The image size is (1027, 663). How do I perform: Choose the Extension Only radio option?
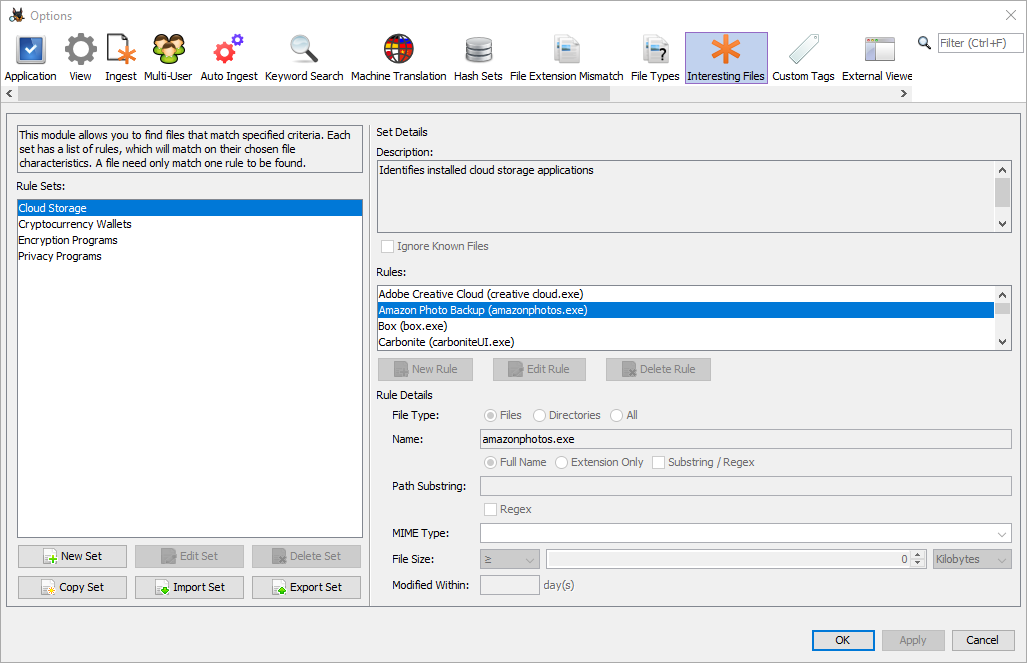tap(562, 462)
